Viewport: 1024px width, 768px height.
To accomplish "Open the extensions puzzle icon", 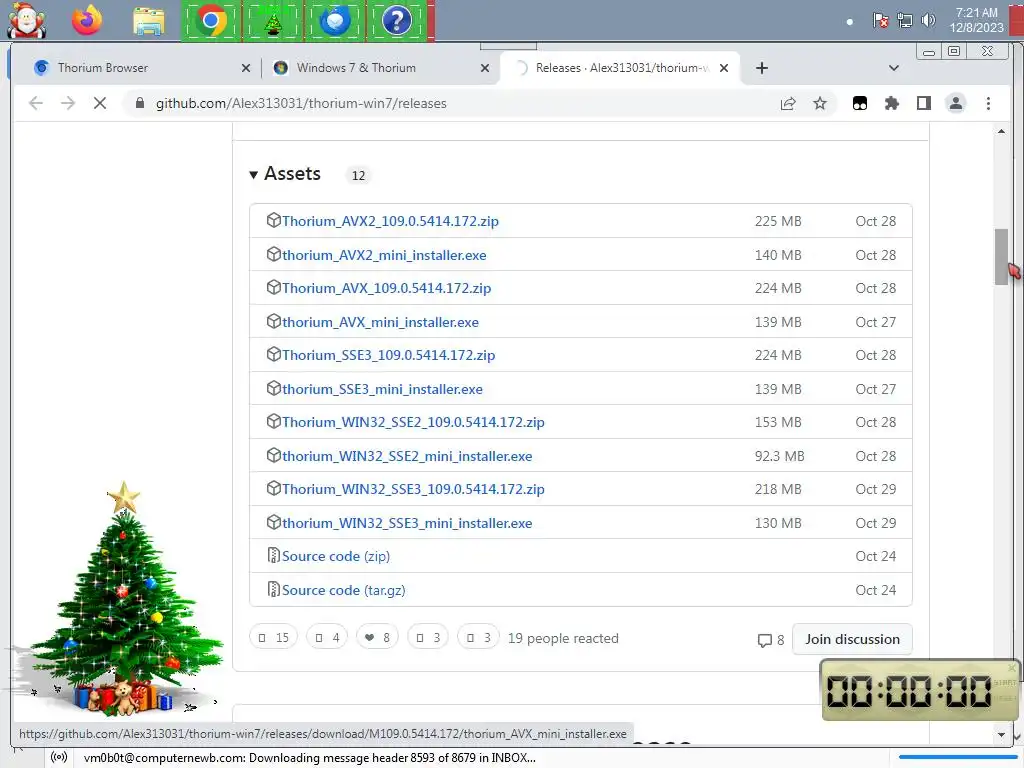I will click(891, 103).
